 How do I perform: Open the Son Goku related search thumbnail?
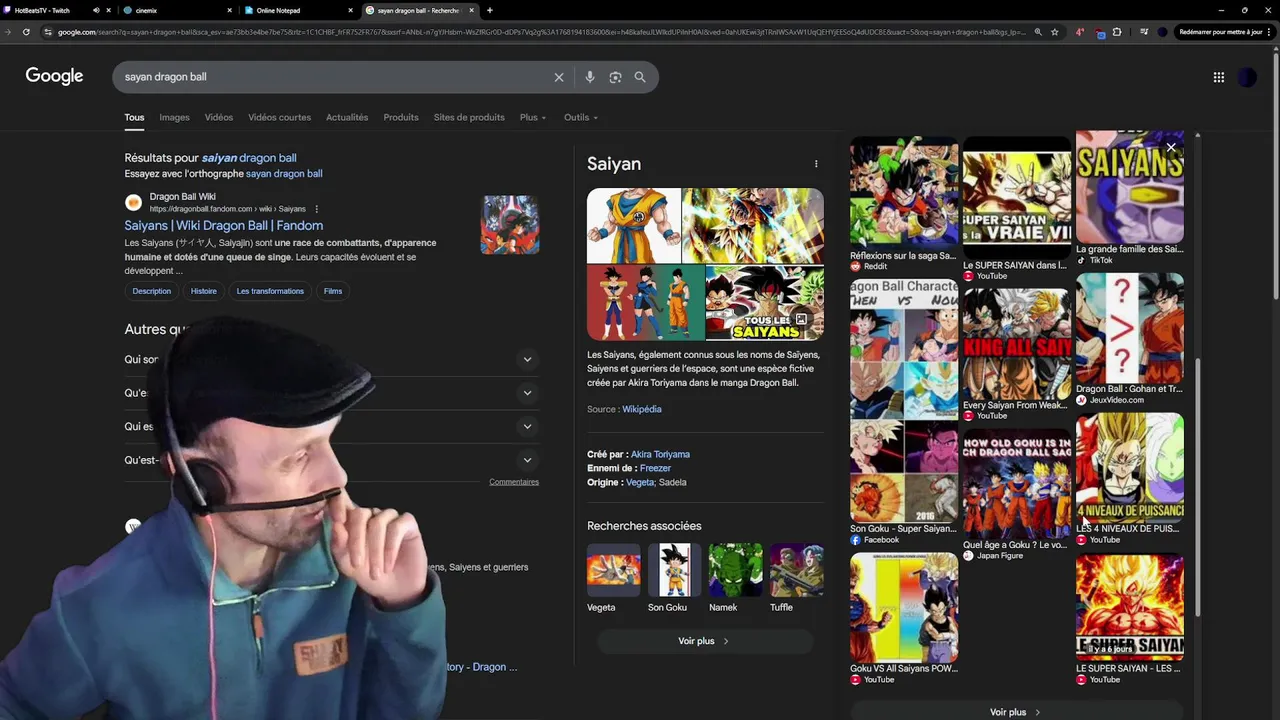click(x=674, y=570)
